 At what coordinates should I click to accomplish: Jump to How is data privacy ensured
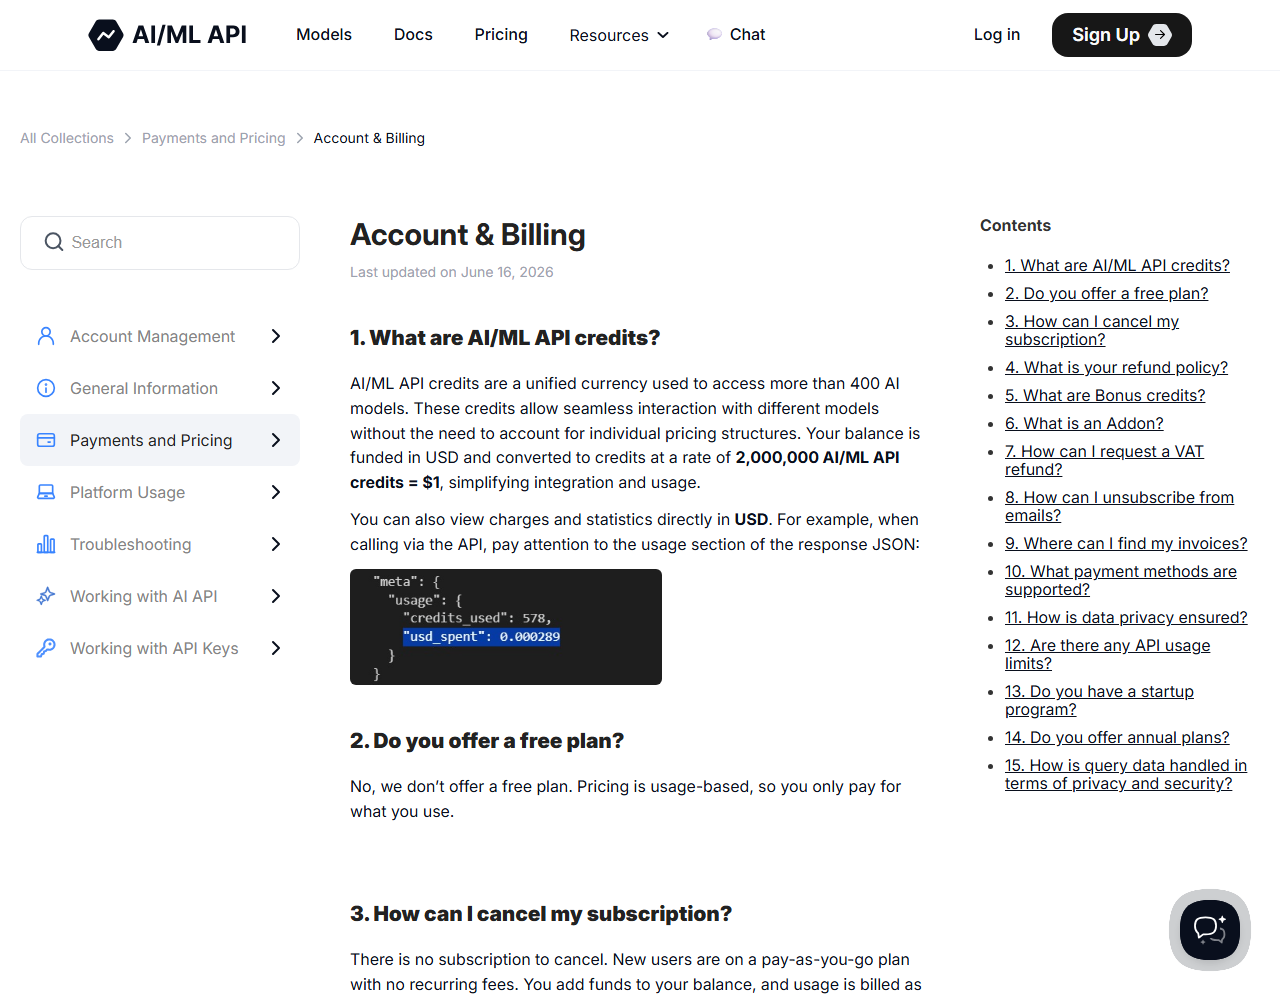1126,617
